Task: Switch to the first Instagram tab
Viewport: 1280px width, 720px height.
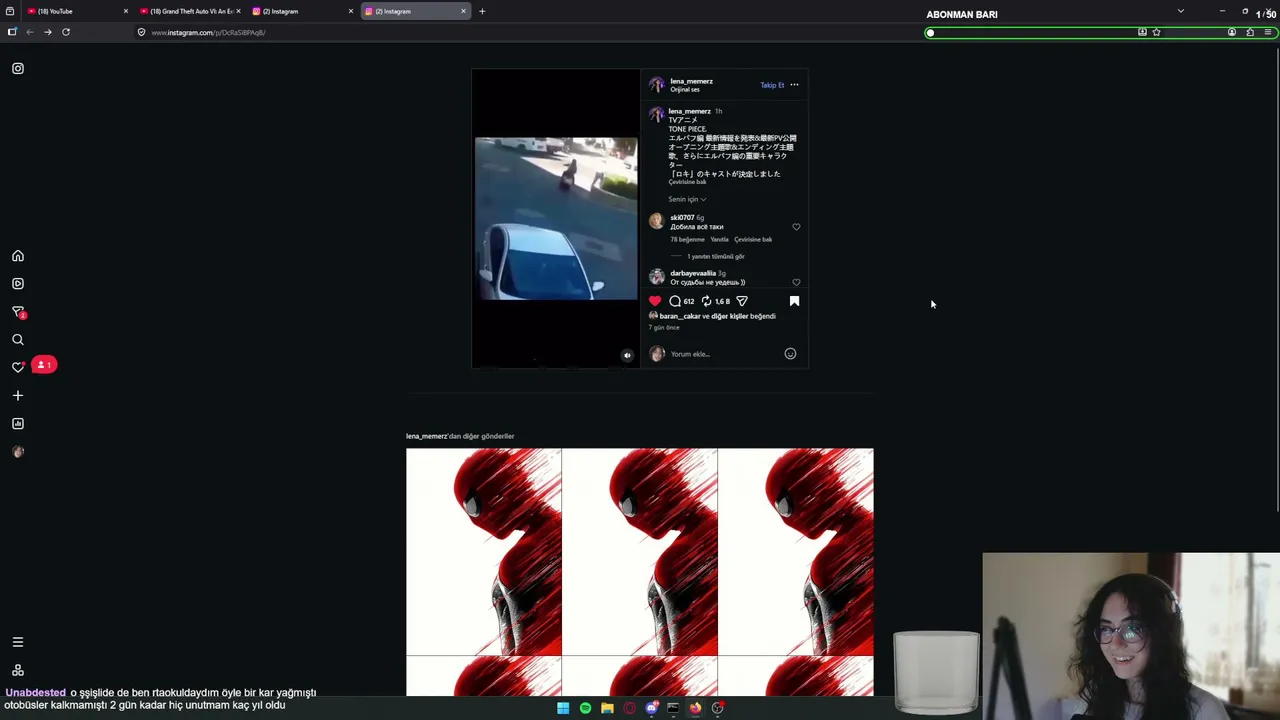Action: point(300,11)
